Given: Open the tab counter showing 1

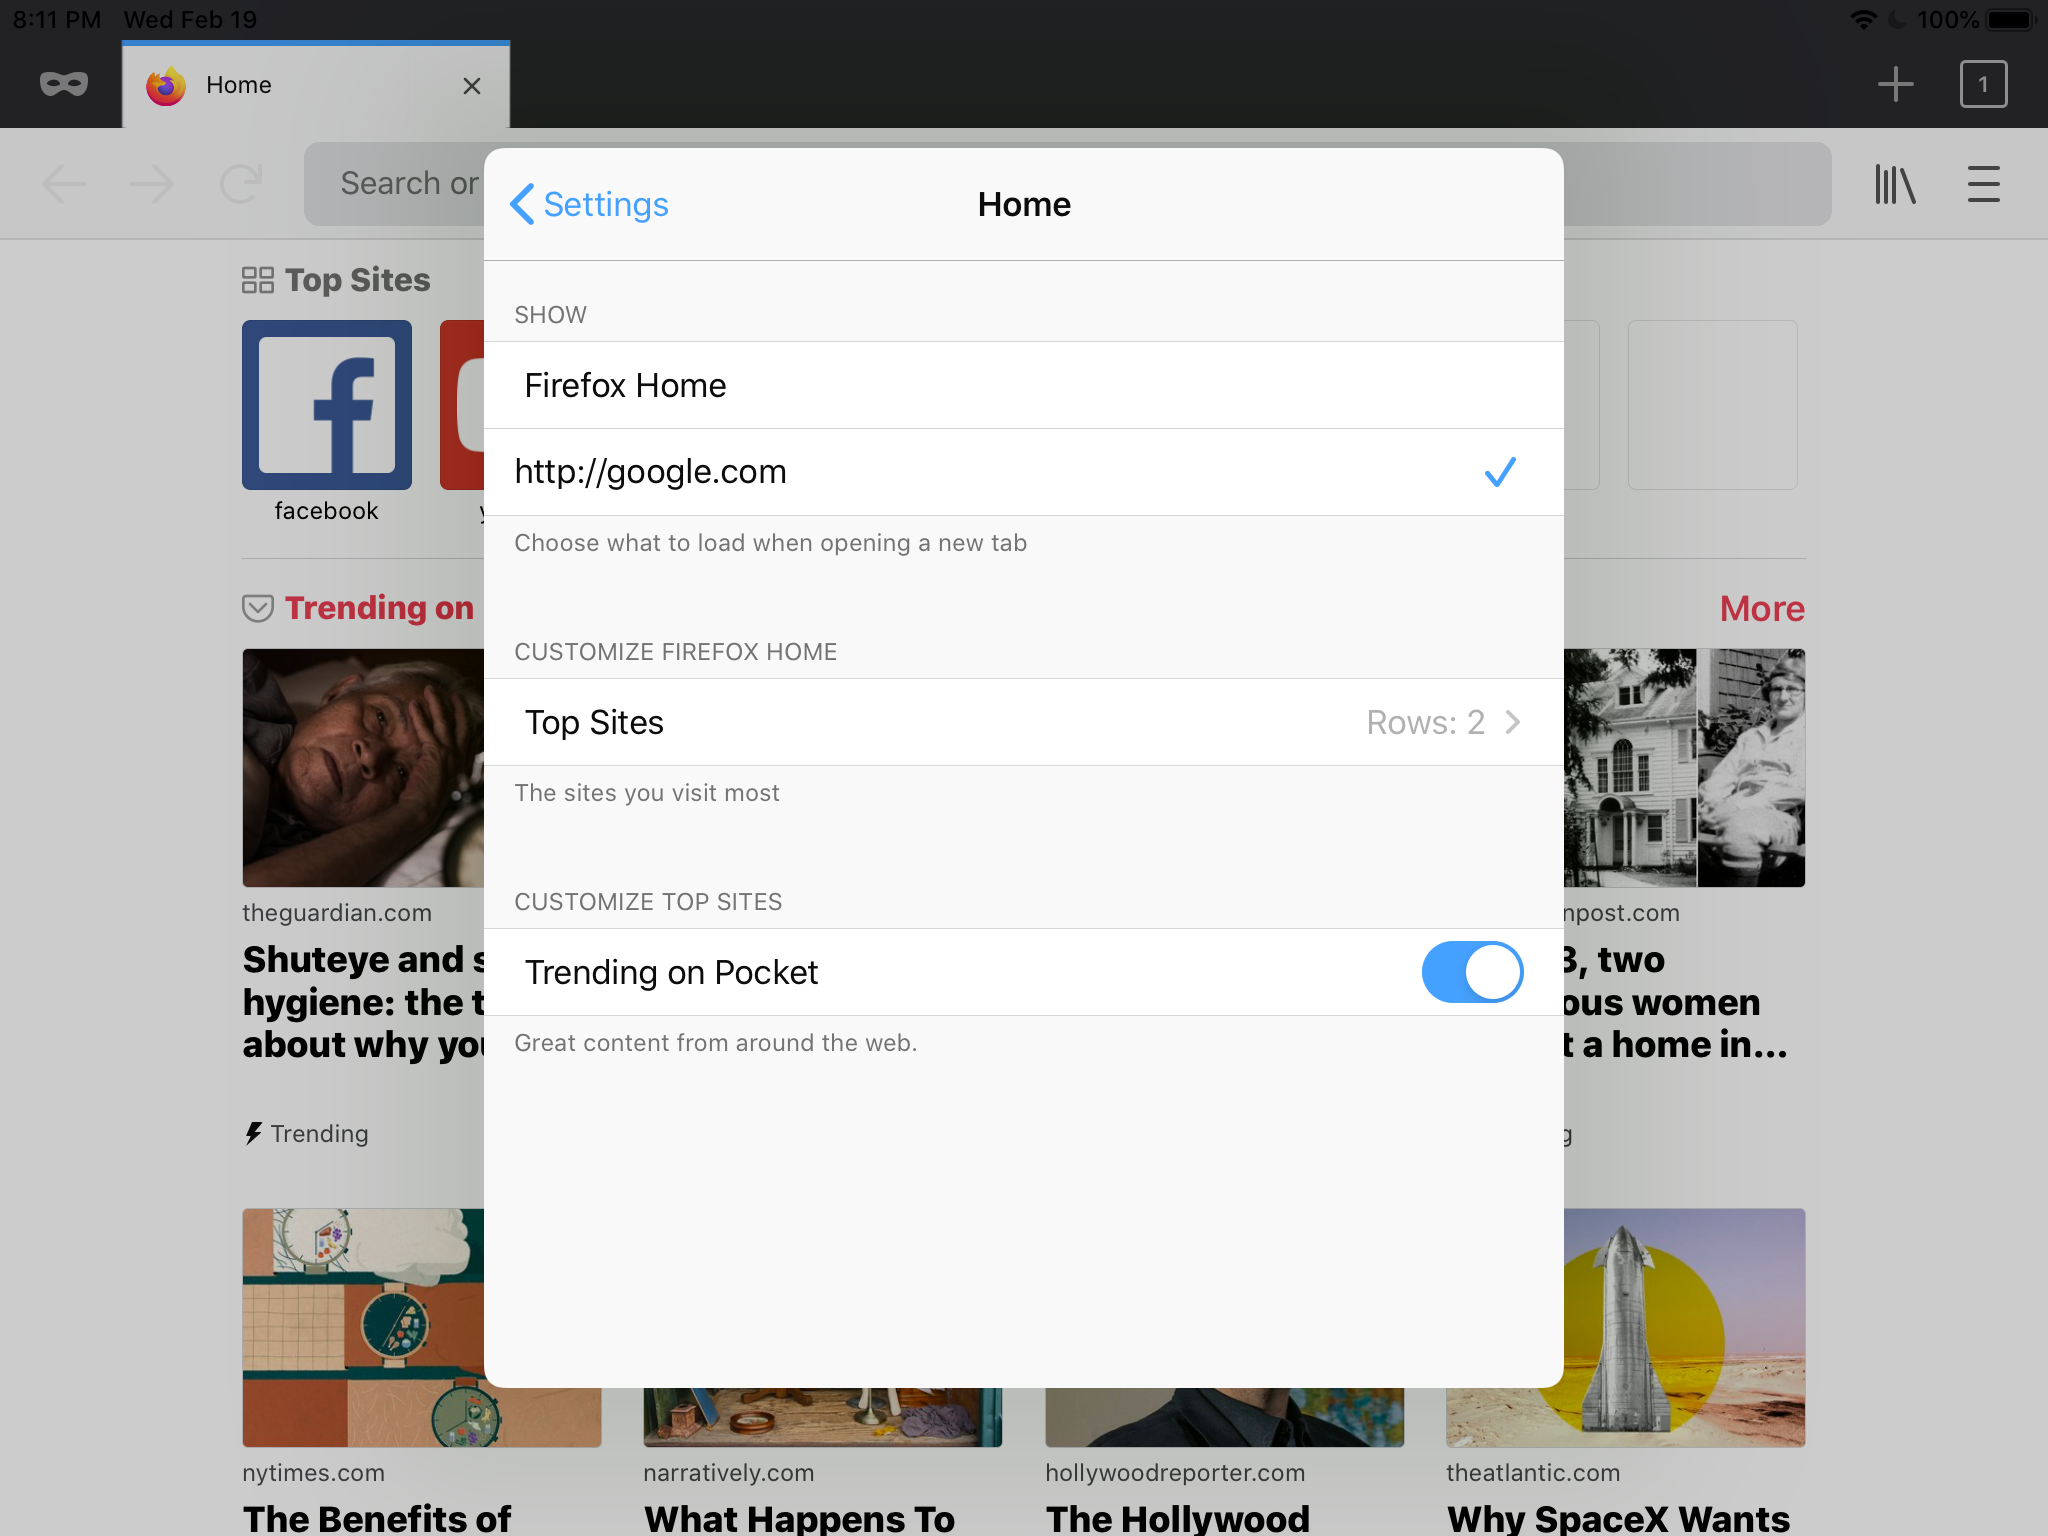Looking at the screenshot, I should point(1983,84).
